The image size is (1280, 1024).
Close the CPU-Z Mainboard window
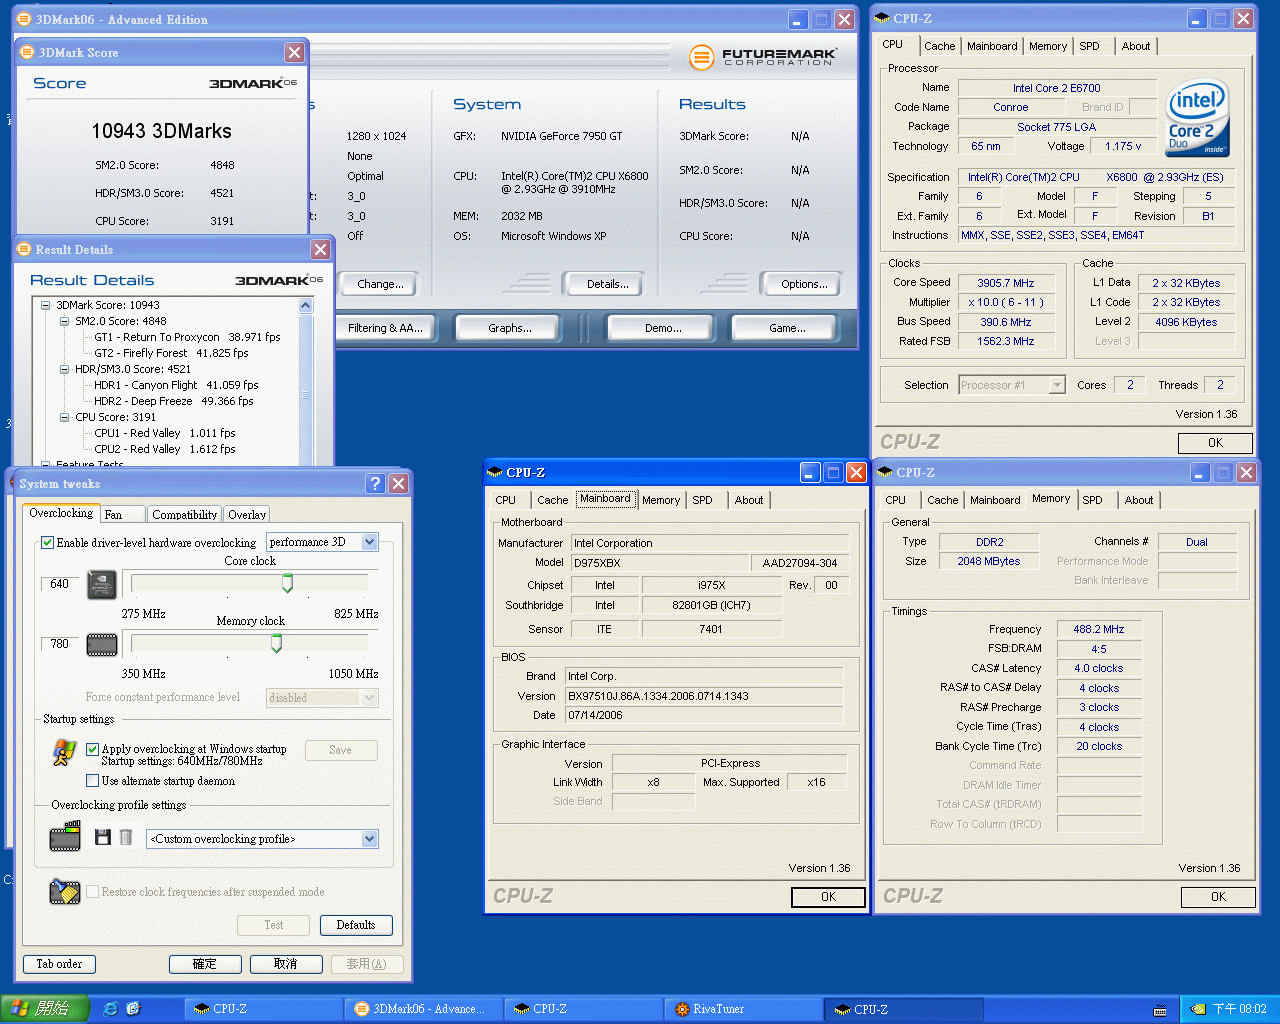click(856, 472)
